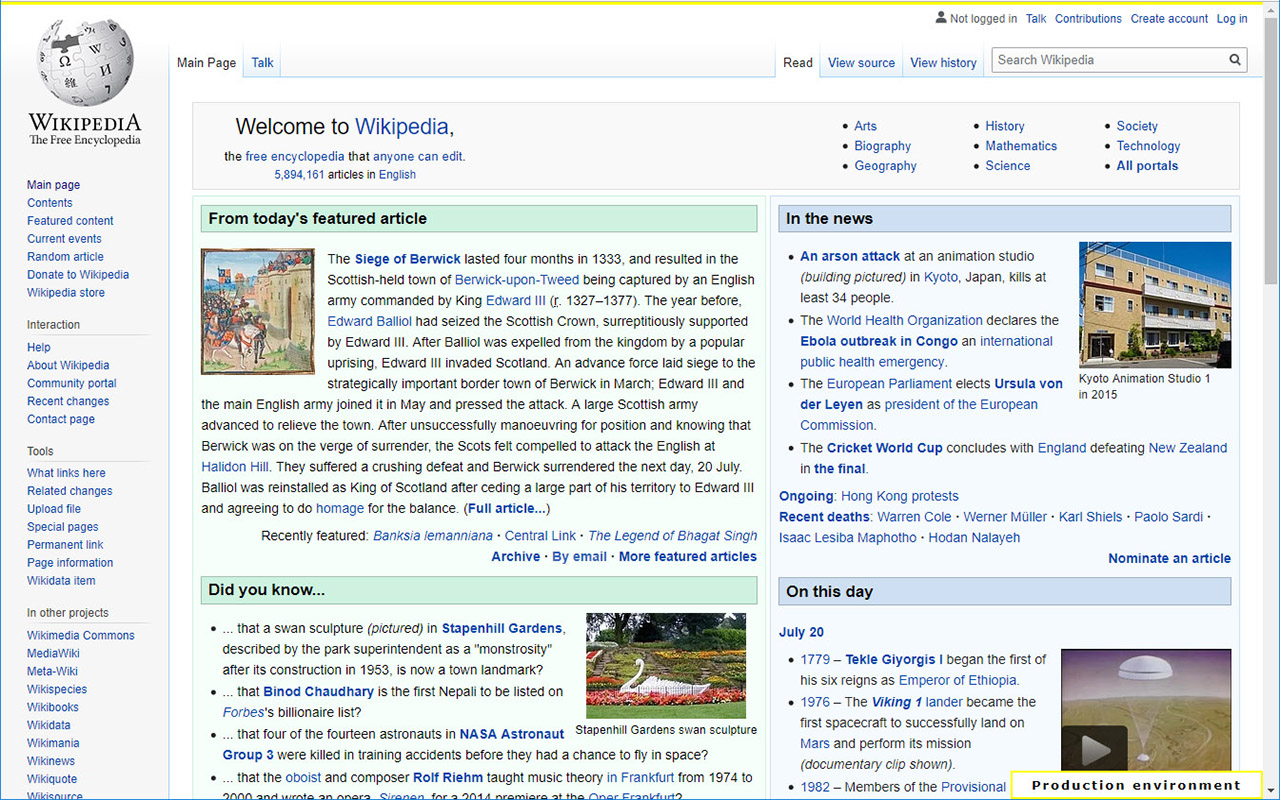Screen dimensions: 1280x800
Task: Open the Contributions link at top
Action: [1088, 18]
